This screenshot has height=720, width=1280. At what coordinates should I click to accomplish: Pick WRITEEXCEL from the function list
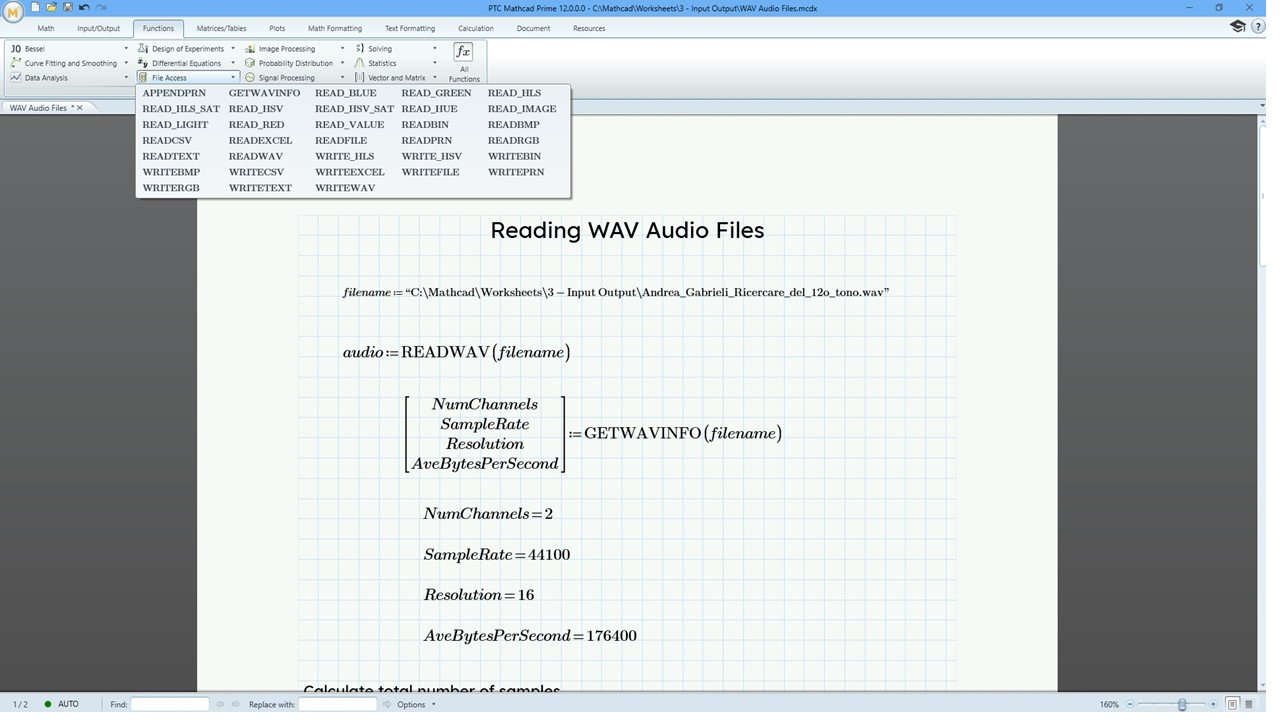[x=349, y=172]
